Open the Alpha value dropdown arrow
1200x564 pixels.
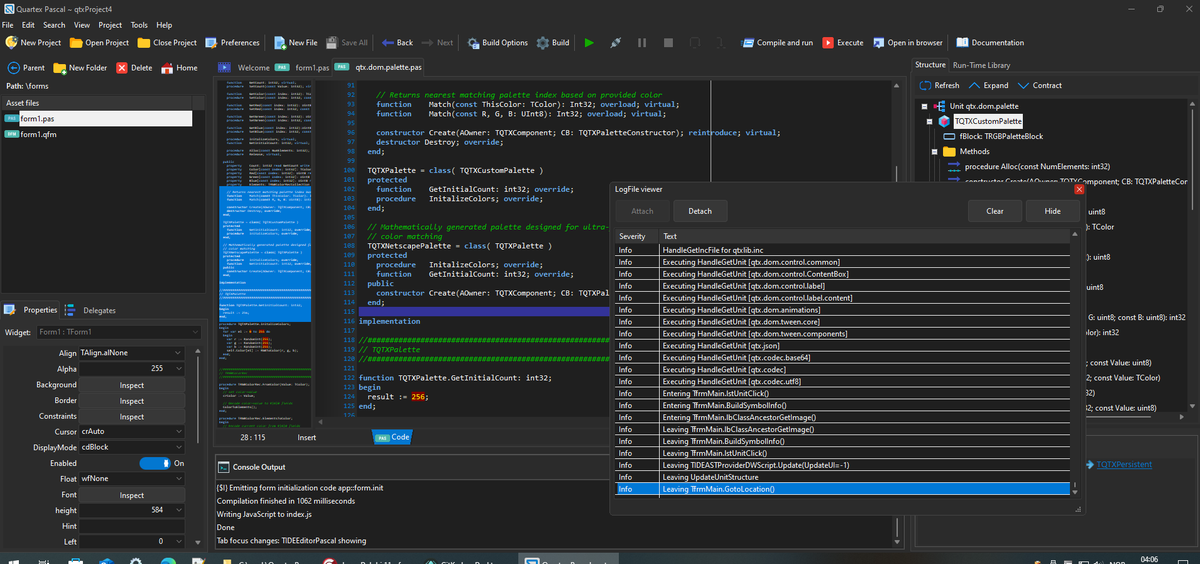coord(179,369)
